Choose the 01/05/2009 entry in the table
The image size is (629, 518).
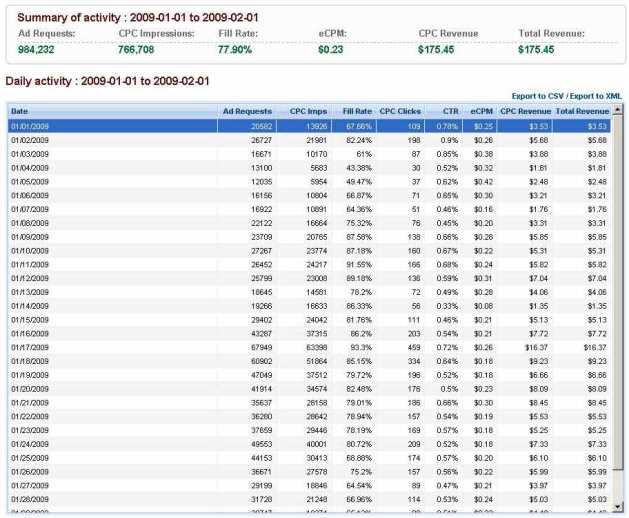pyautogui.click(x=300, y=181)
